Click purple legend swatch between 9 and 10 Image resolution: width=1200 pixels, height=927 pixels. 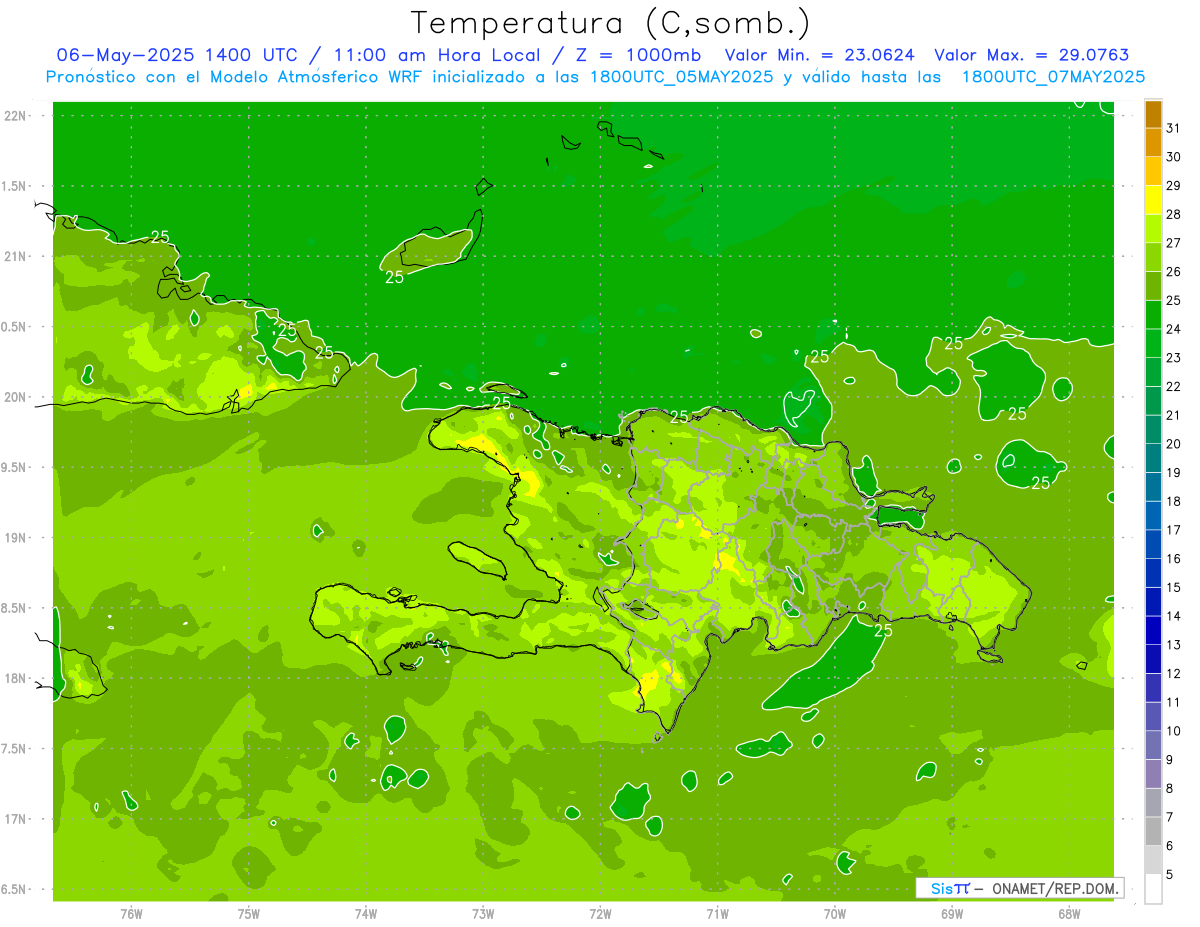[1153, 745]
